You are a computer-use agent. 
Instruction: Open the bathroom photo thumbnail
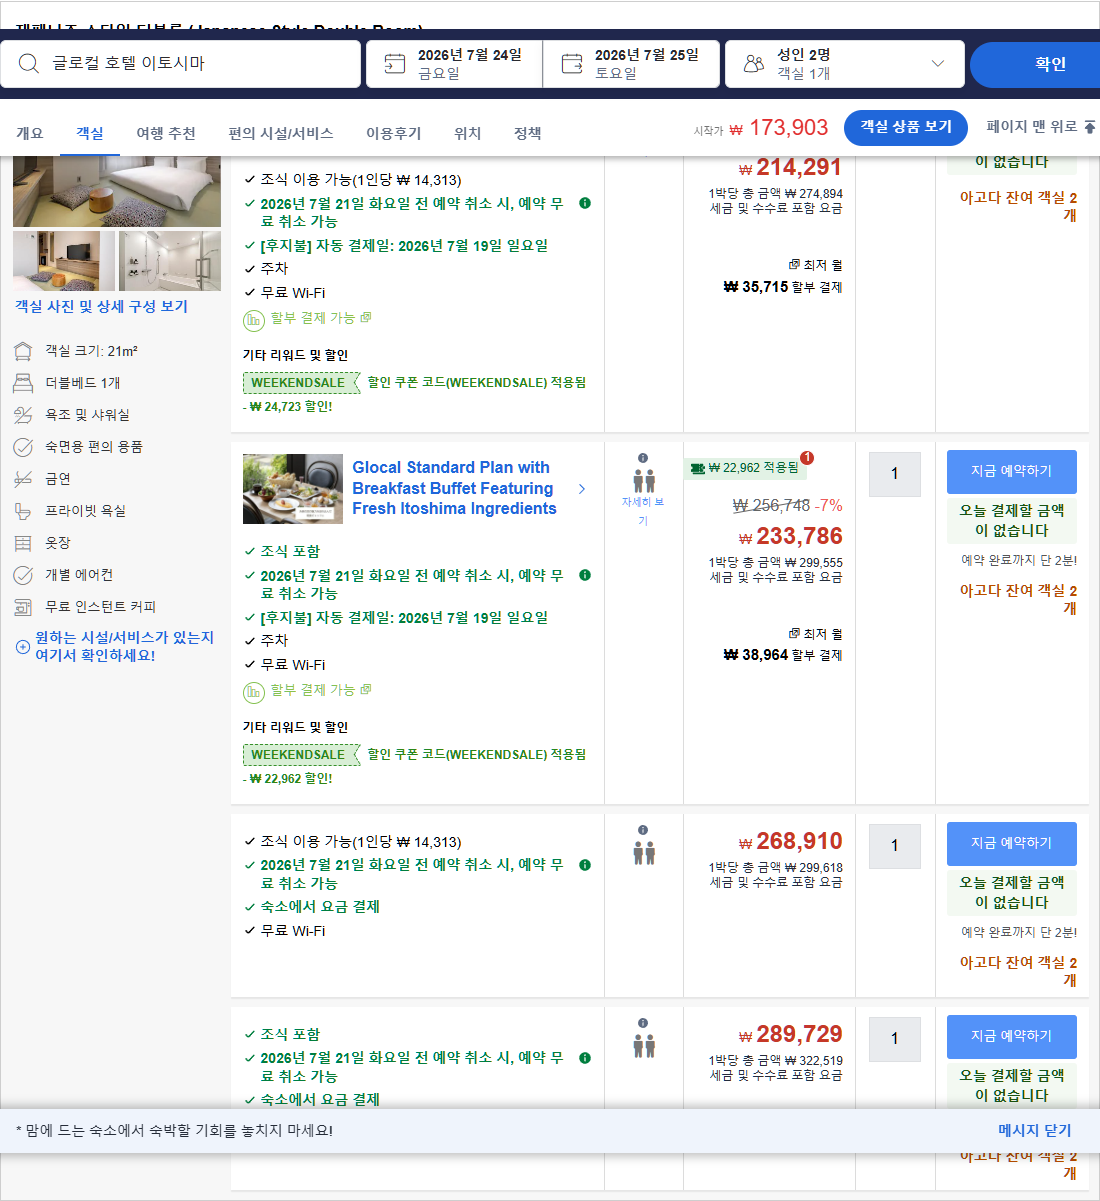click(170, 261)
